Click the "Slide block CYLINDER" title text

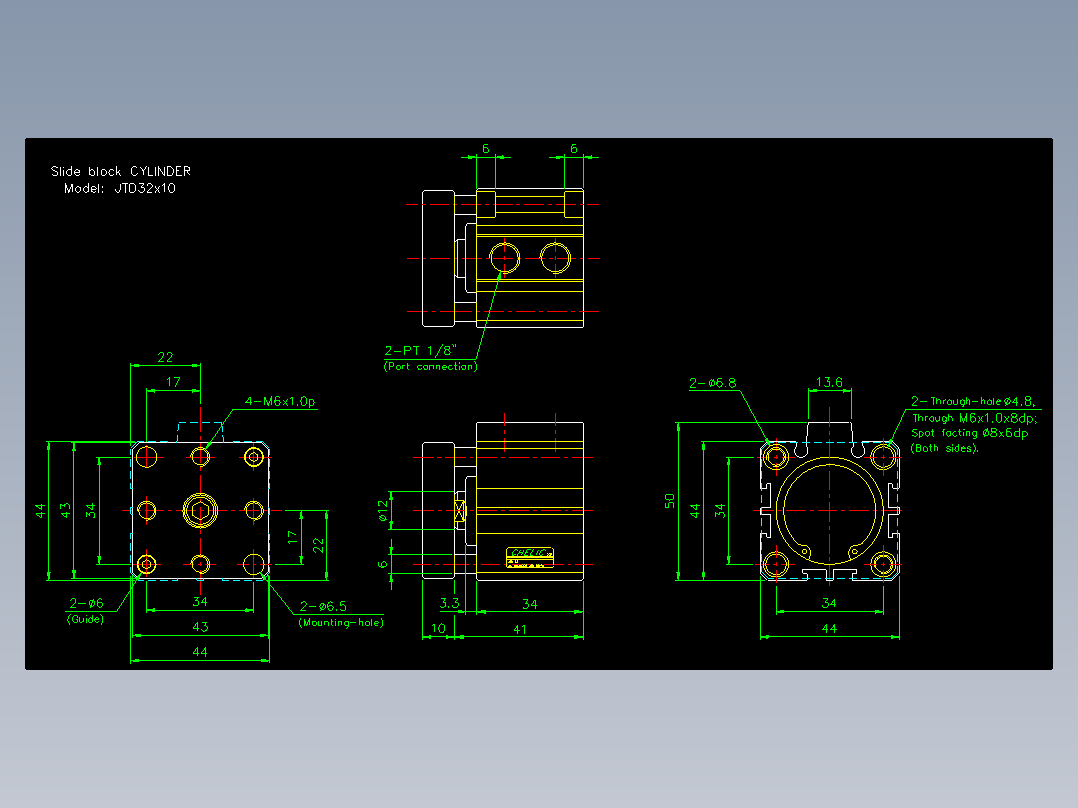pos(120,171)
